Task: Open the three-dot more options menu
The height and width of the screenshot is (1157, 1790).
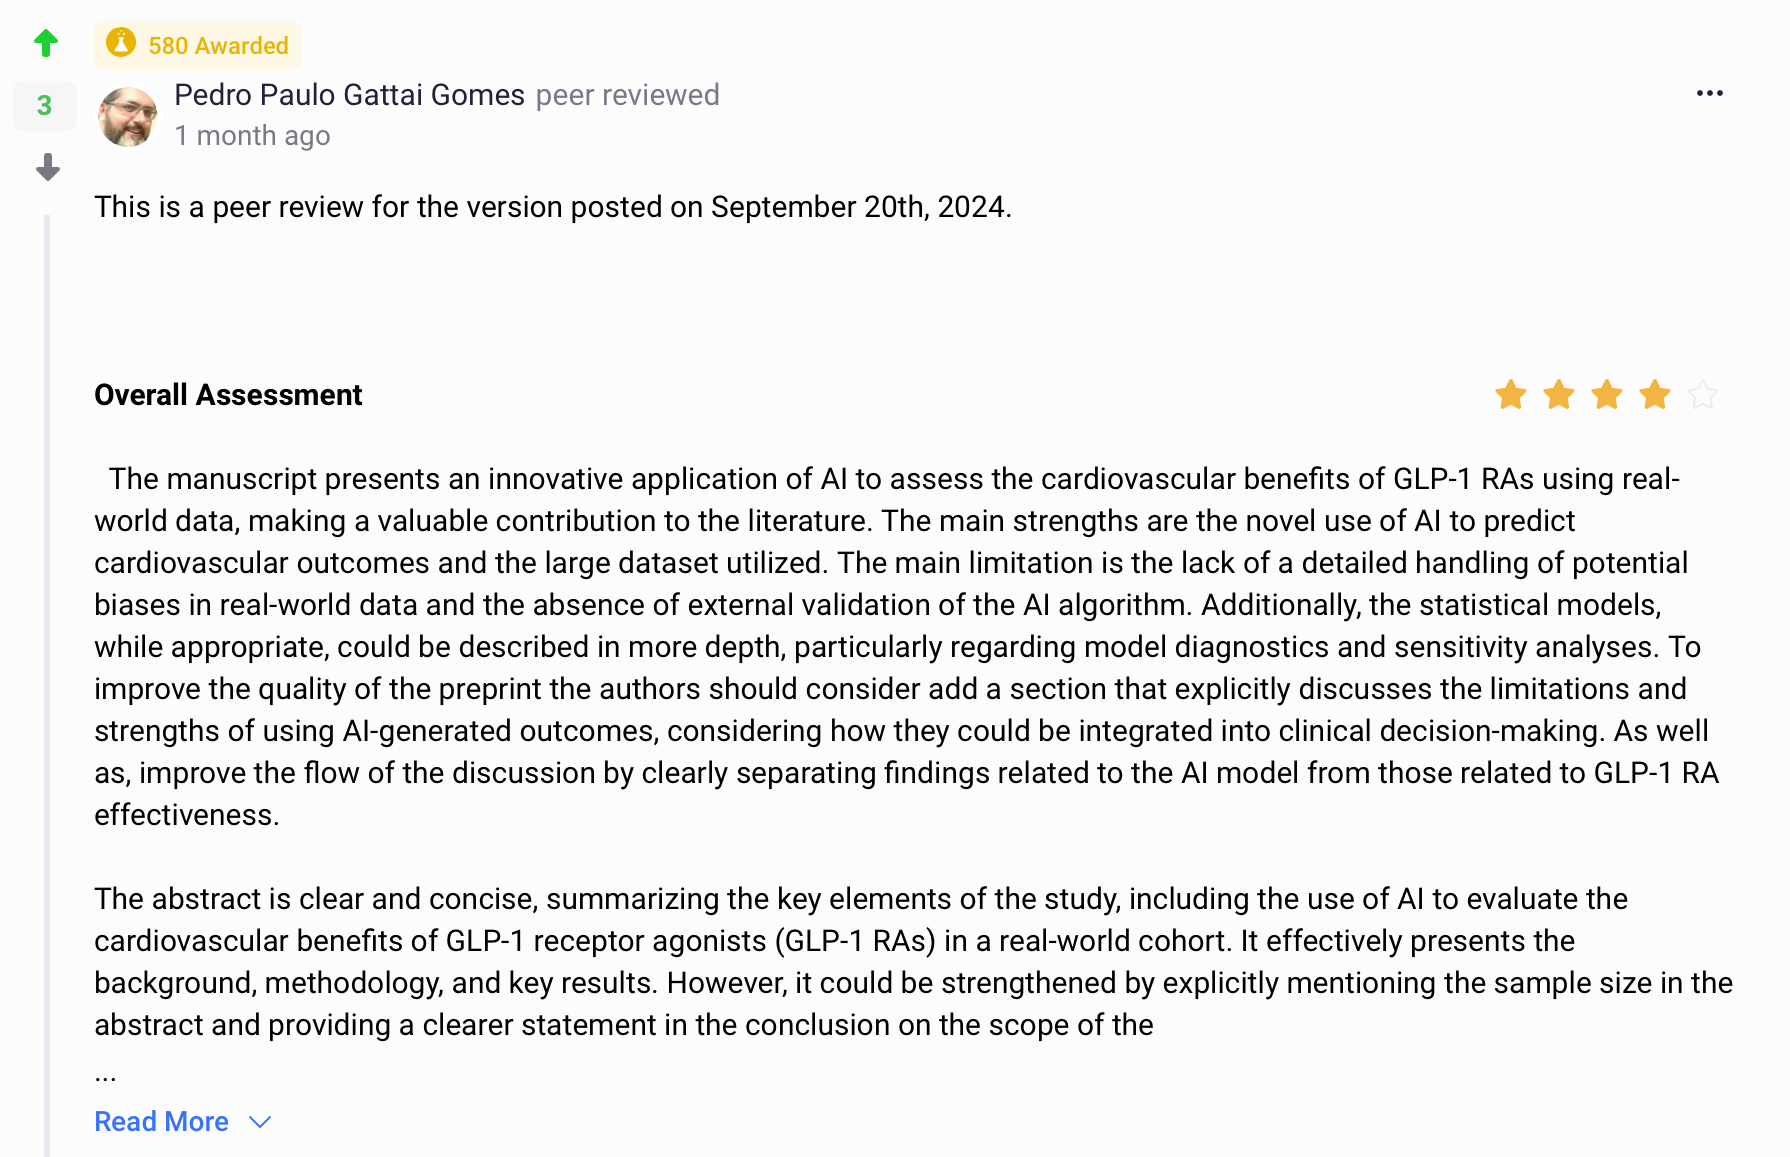Action: 1709,93
